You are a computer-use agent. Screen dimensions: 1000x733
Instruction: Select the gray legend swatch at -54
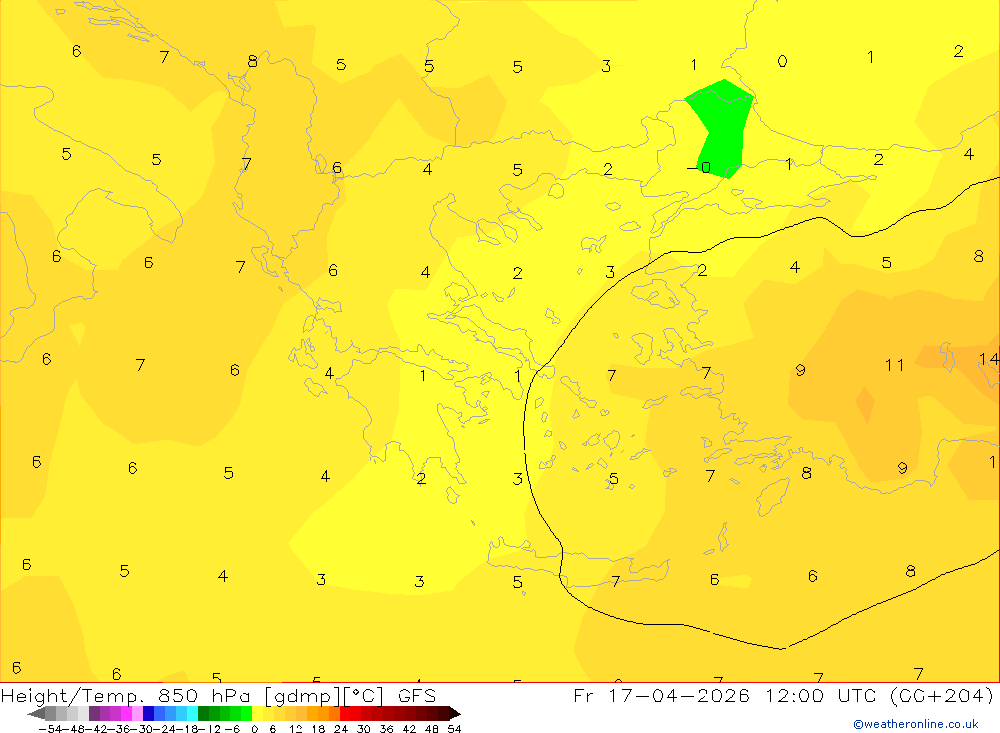pyautogui.click(x=50, y=713)
